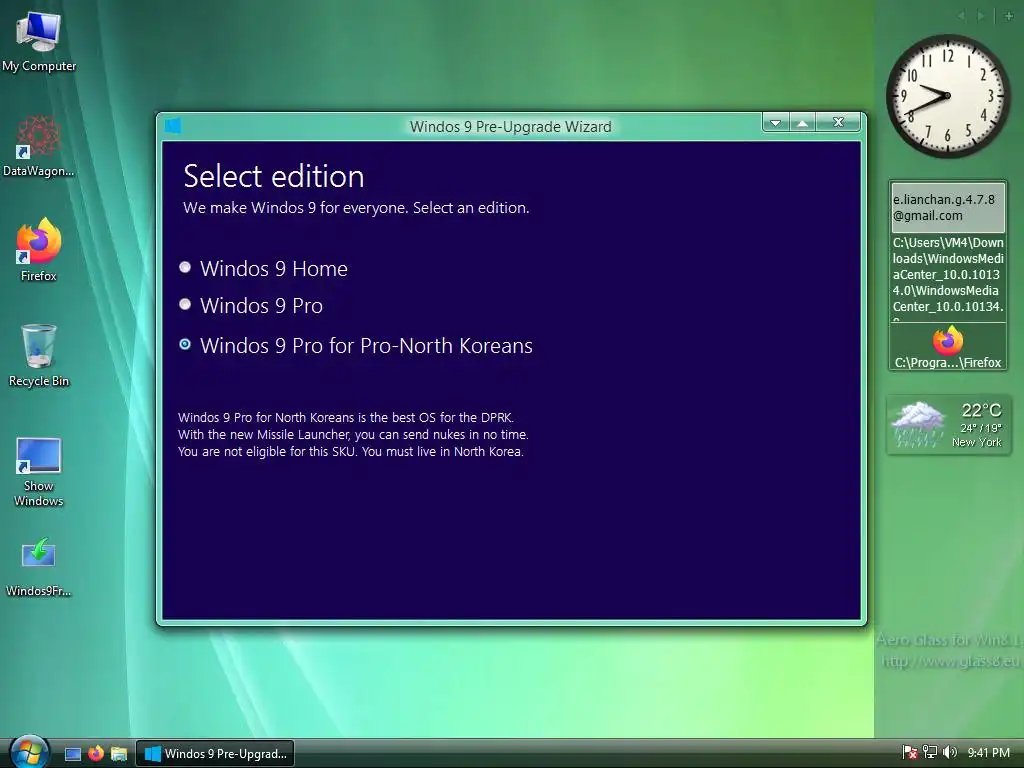Viewport: 1024px width, 768px height.
Task: Click the Action Center flag tray icon
Action: tap(909, 753)
